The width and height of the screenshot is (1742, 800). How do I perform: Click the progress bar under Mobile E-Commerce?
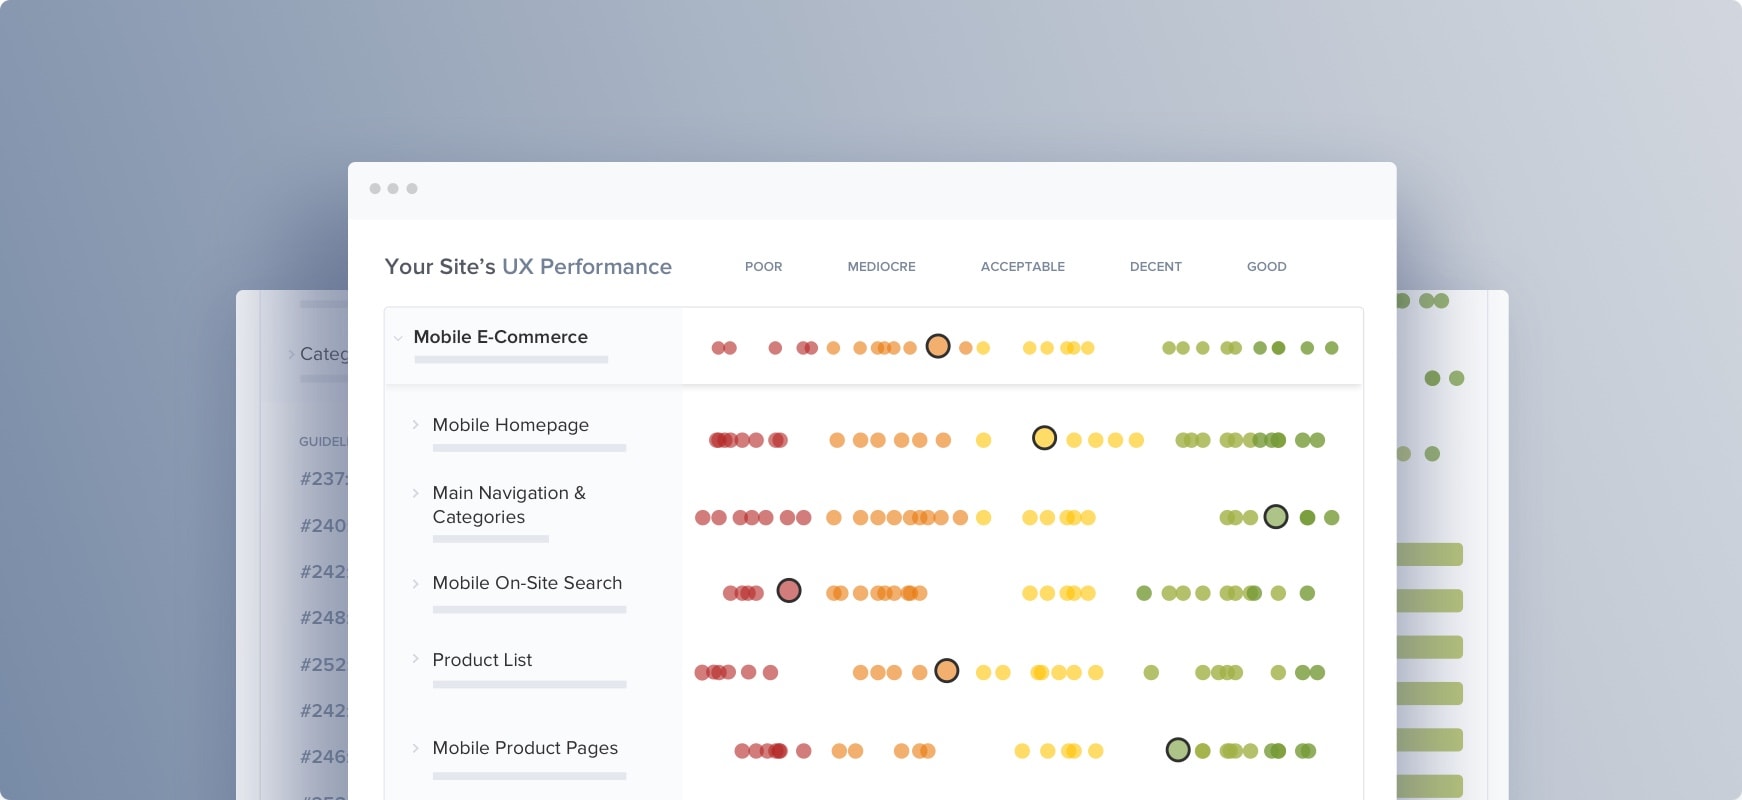[x=511, y=360]
